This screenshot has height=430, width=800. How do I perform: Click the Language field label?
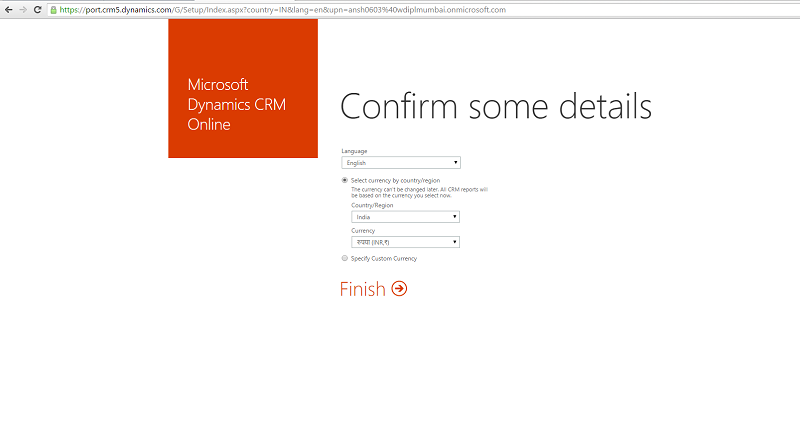(x=354, y=151)
